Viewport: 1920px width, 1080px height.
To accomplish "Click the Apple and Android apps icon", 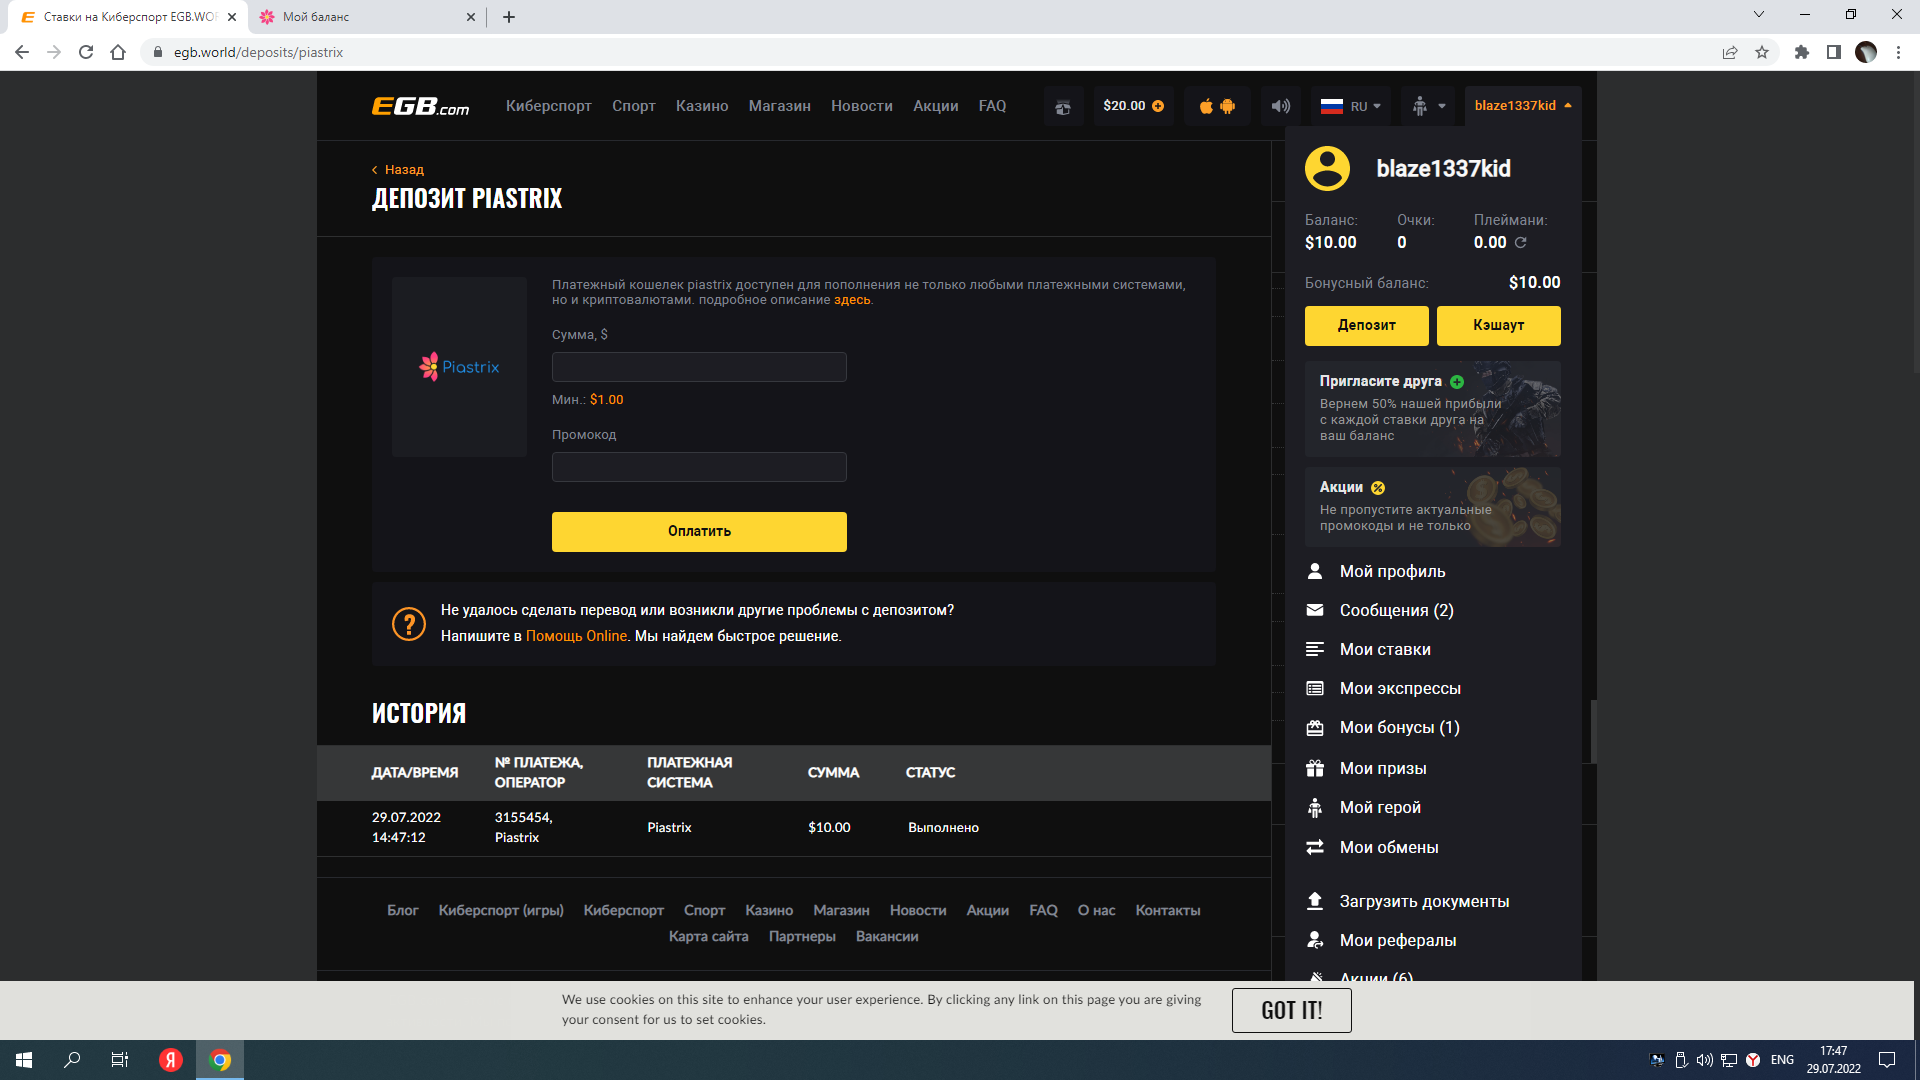I will [1217, 106].
